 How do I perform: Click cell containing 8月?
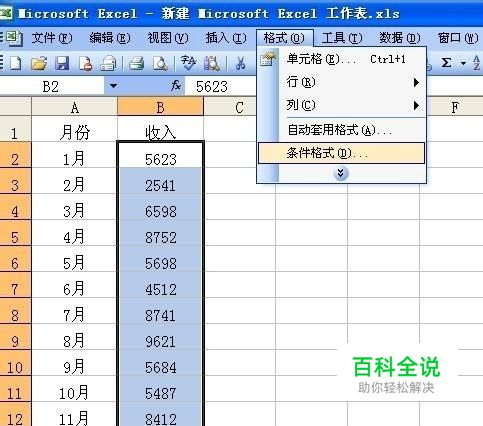point(75,337)
